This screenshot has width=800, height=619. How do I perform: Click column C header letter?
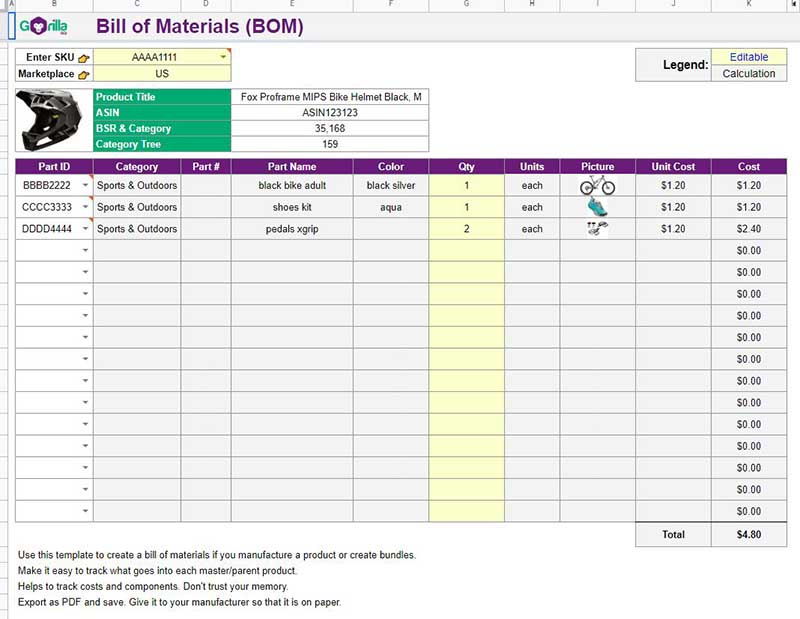(x=137, y=4)
